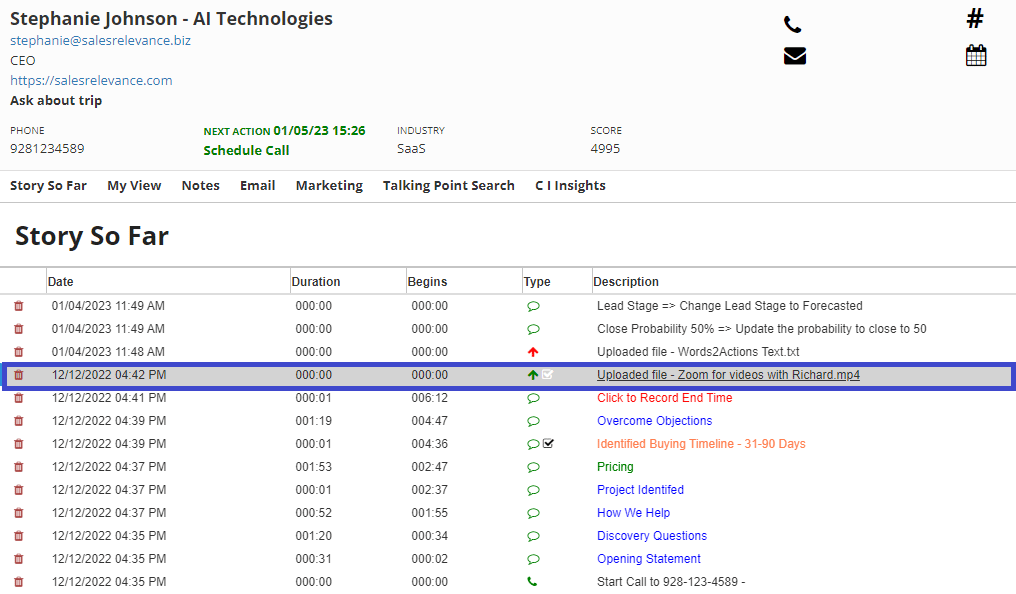
Task: Open the calendar icon
Action: 976,55
